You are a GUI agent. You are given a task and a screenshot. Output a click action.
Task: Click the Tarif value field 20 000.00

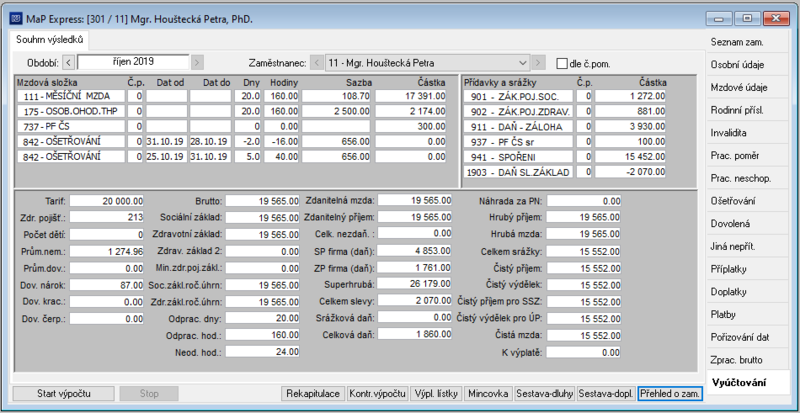point(107,201)
